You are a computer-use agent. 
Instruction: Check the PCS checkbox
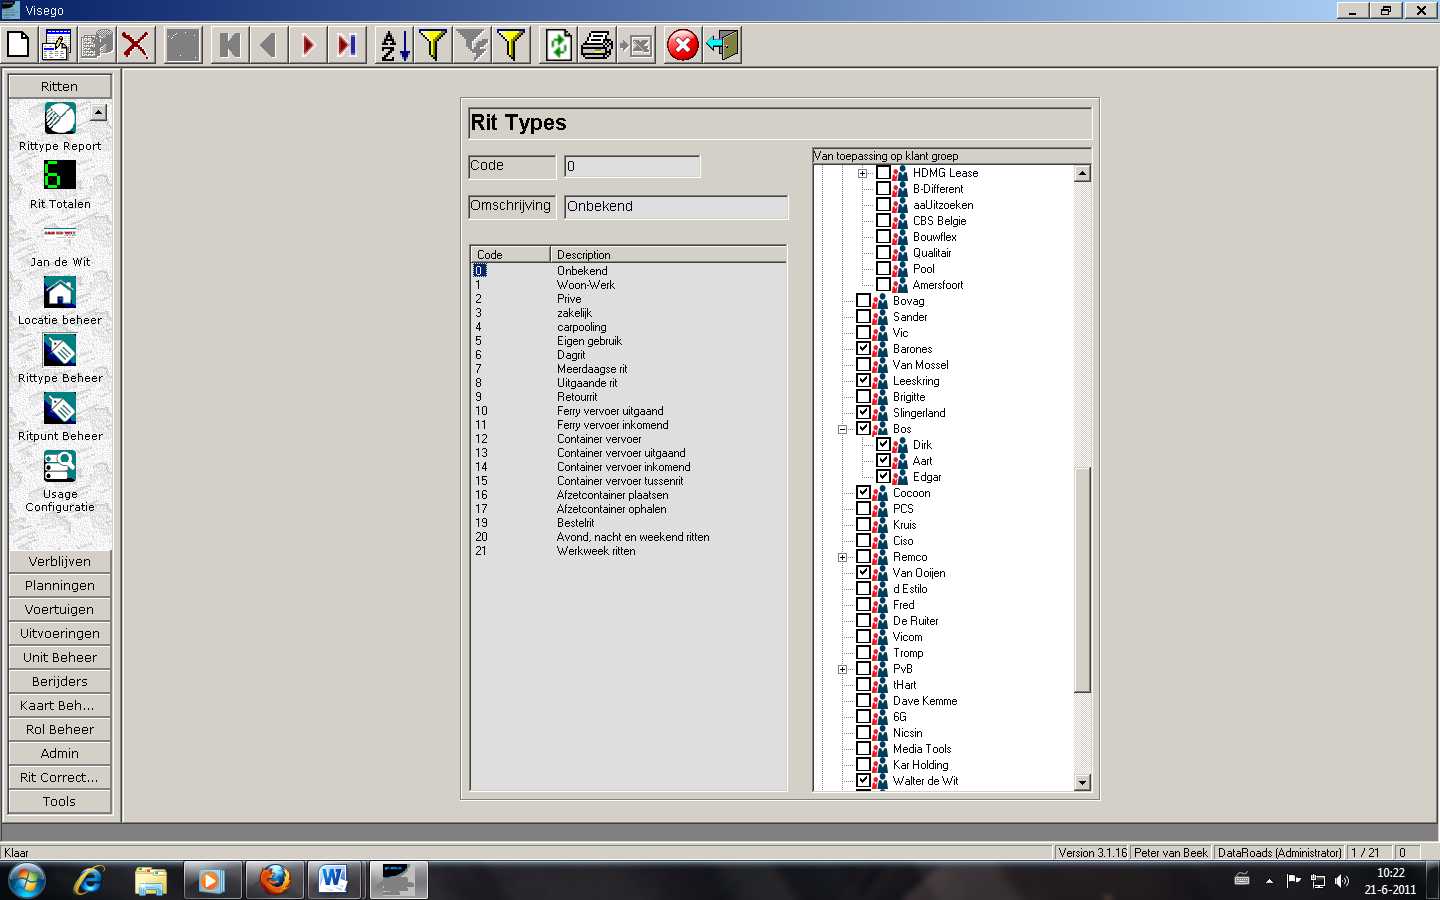coord(863,509)
